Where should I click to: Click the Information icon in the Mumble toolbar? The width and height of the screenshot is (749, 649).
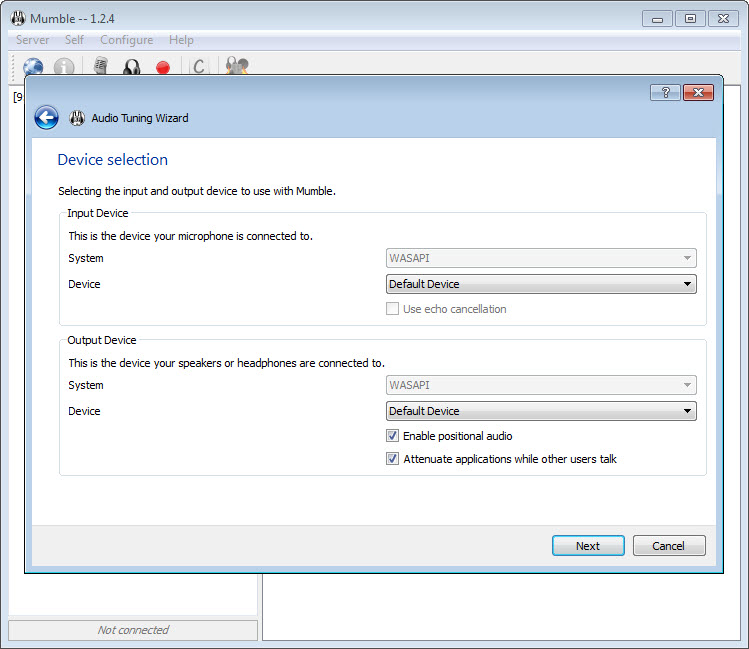pyautogui.click(x=64, y=66)
